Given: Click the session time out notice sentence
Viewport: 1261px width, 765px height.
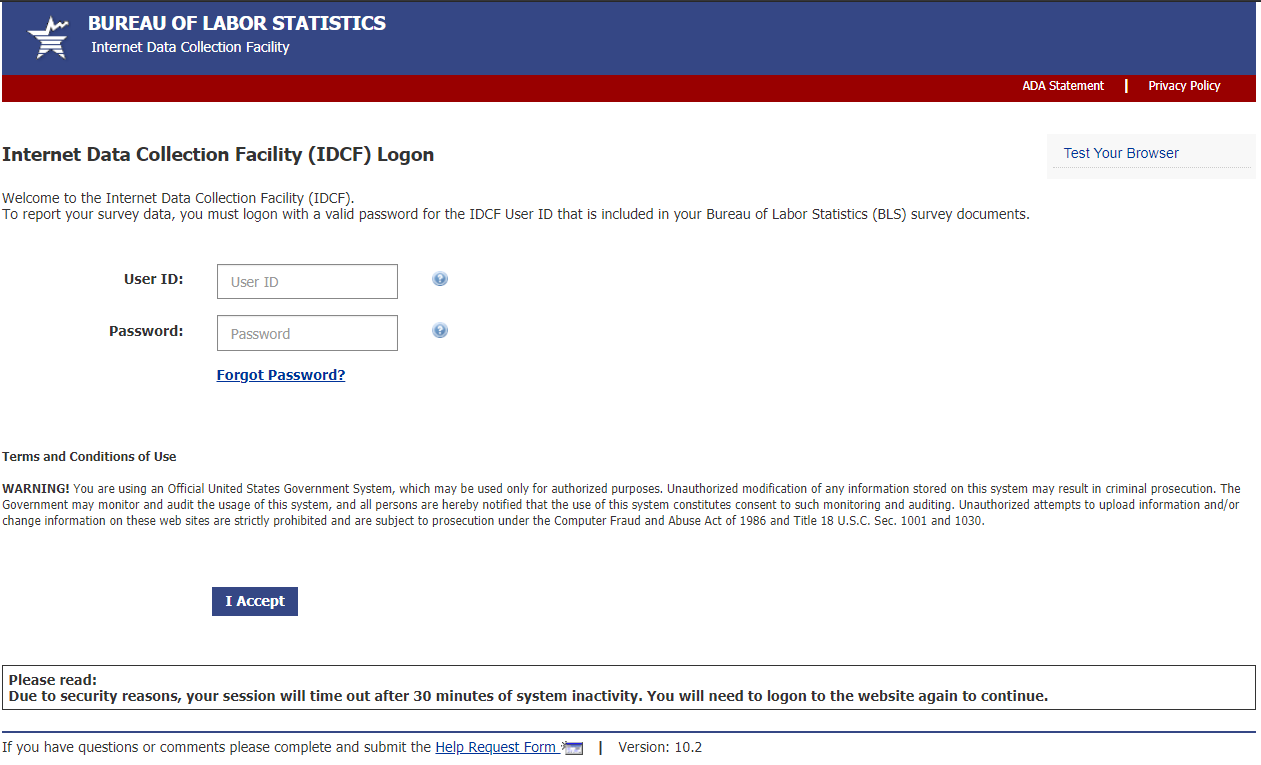Looking at the screenshot, I should tap(528, 696).
